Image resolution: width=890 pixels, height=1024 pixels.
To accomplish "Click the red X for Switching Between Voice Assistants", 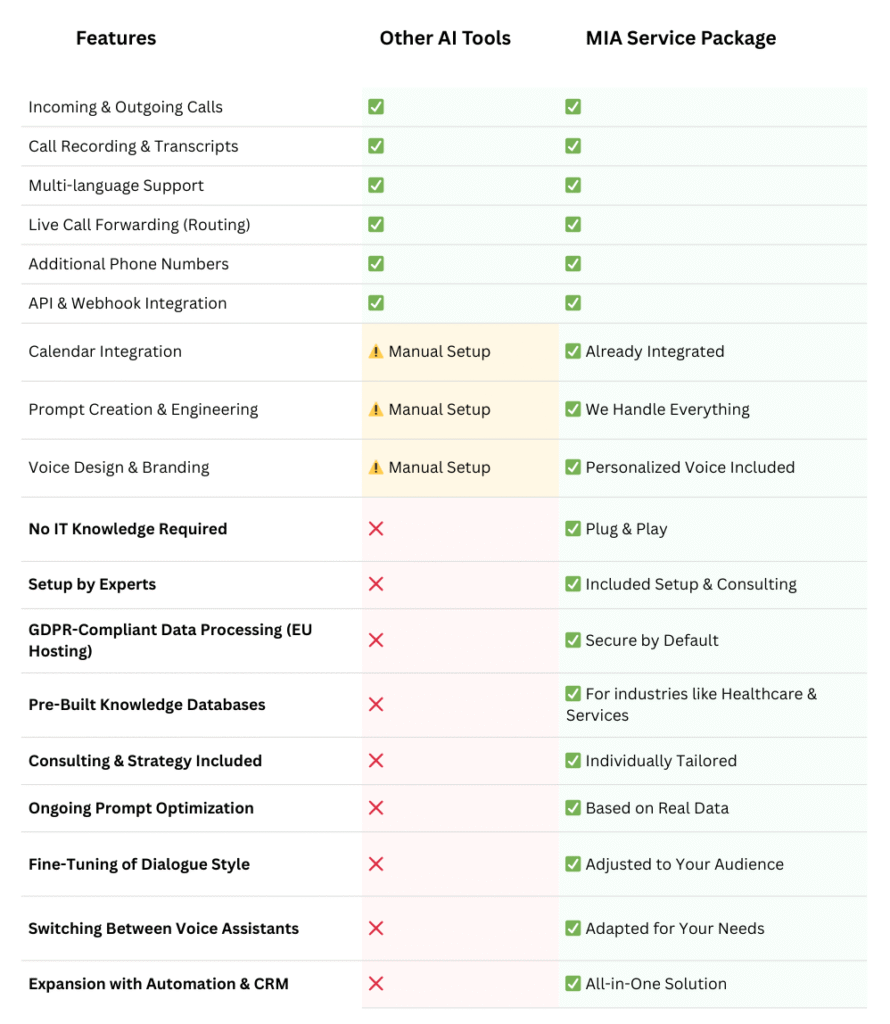I will coord(376,929).
